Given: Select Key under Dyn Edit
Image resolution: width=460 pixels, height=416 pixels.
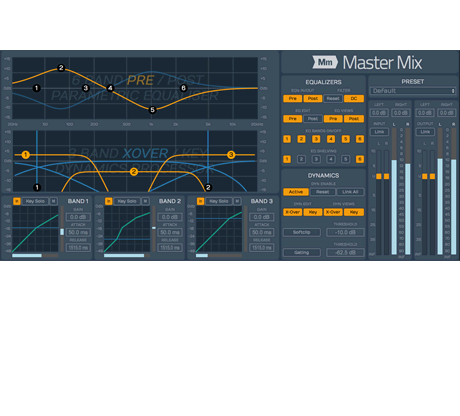Looking at the screenshot, I should tap(313, 212).
